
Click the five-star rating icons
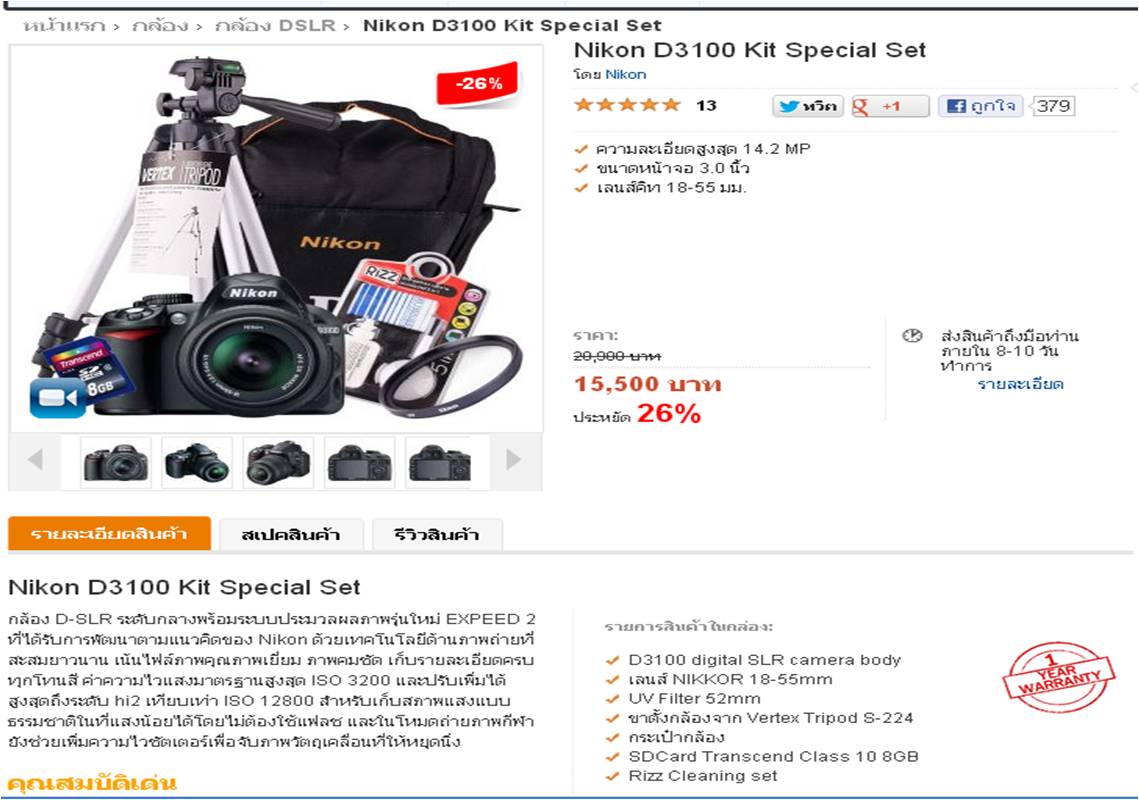[628, 105]
